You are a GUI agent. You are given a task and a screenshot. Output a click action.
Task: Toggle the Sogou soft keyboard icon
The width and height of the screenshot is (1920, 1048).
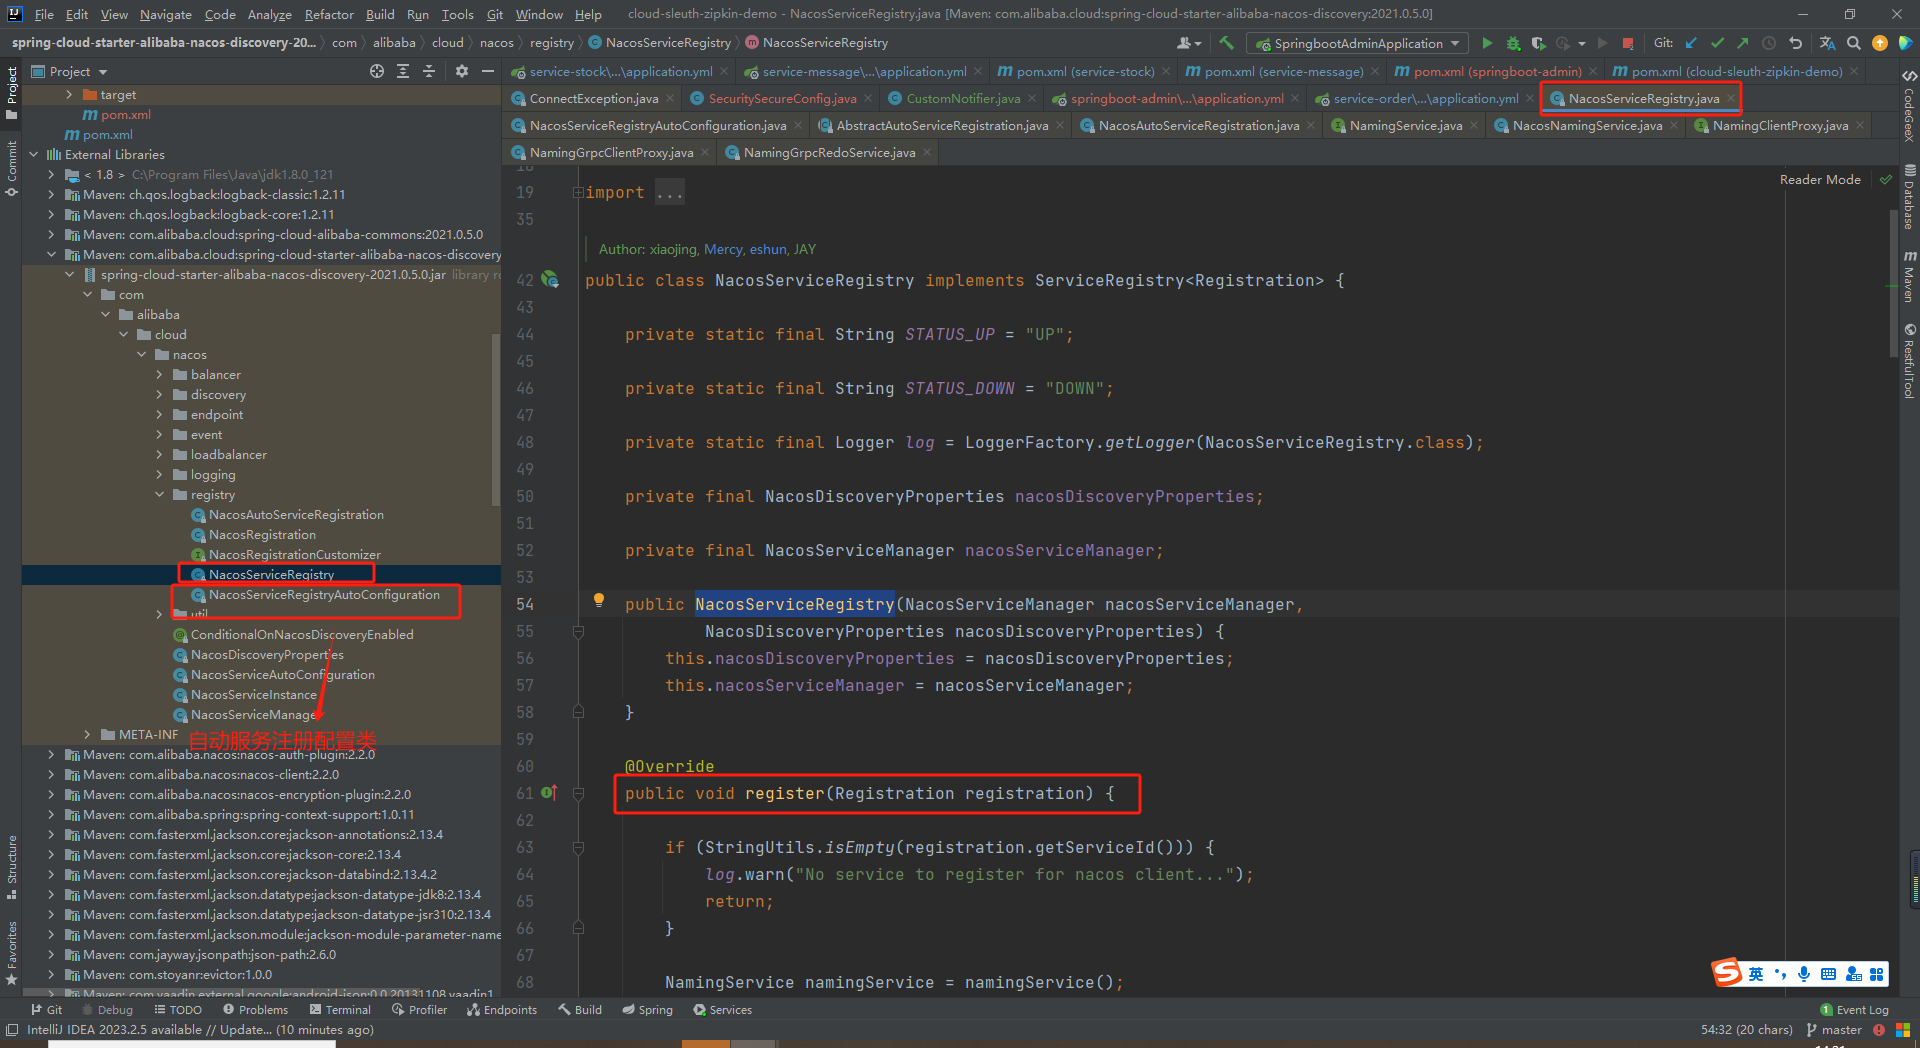(1828, 974)
